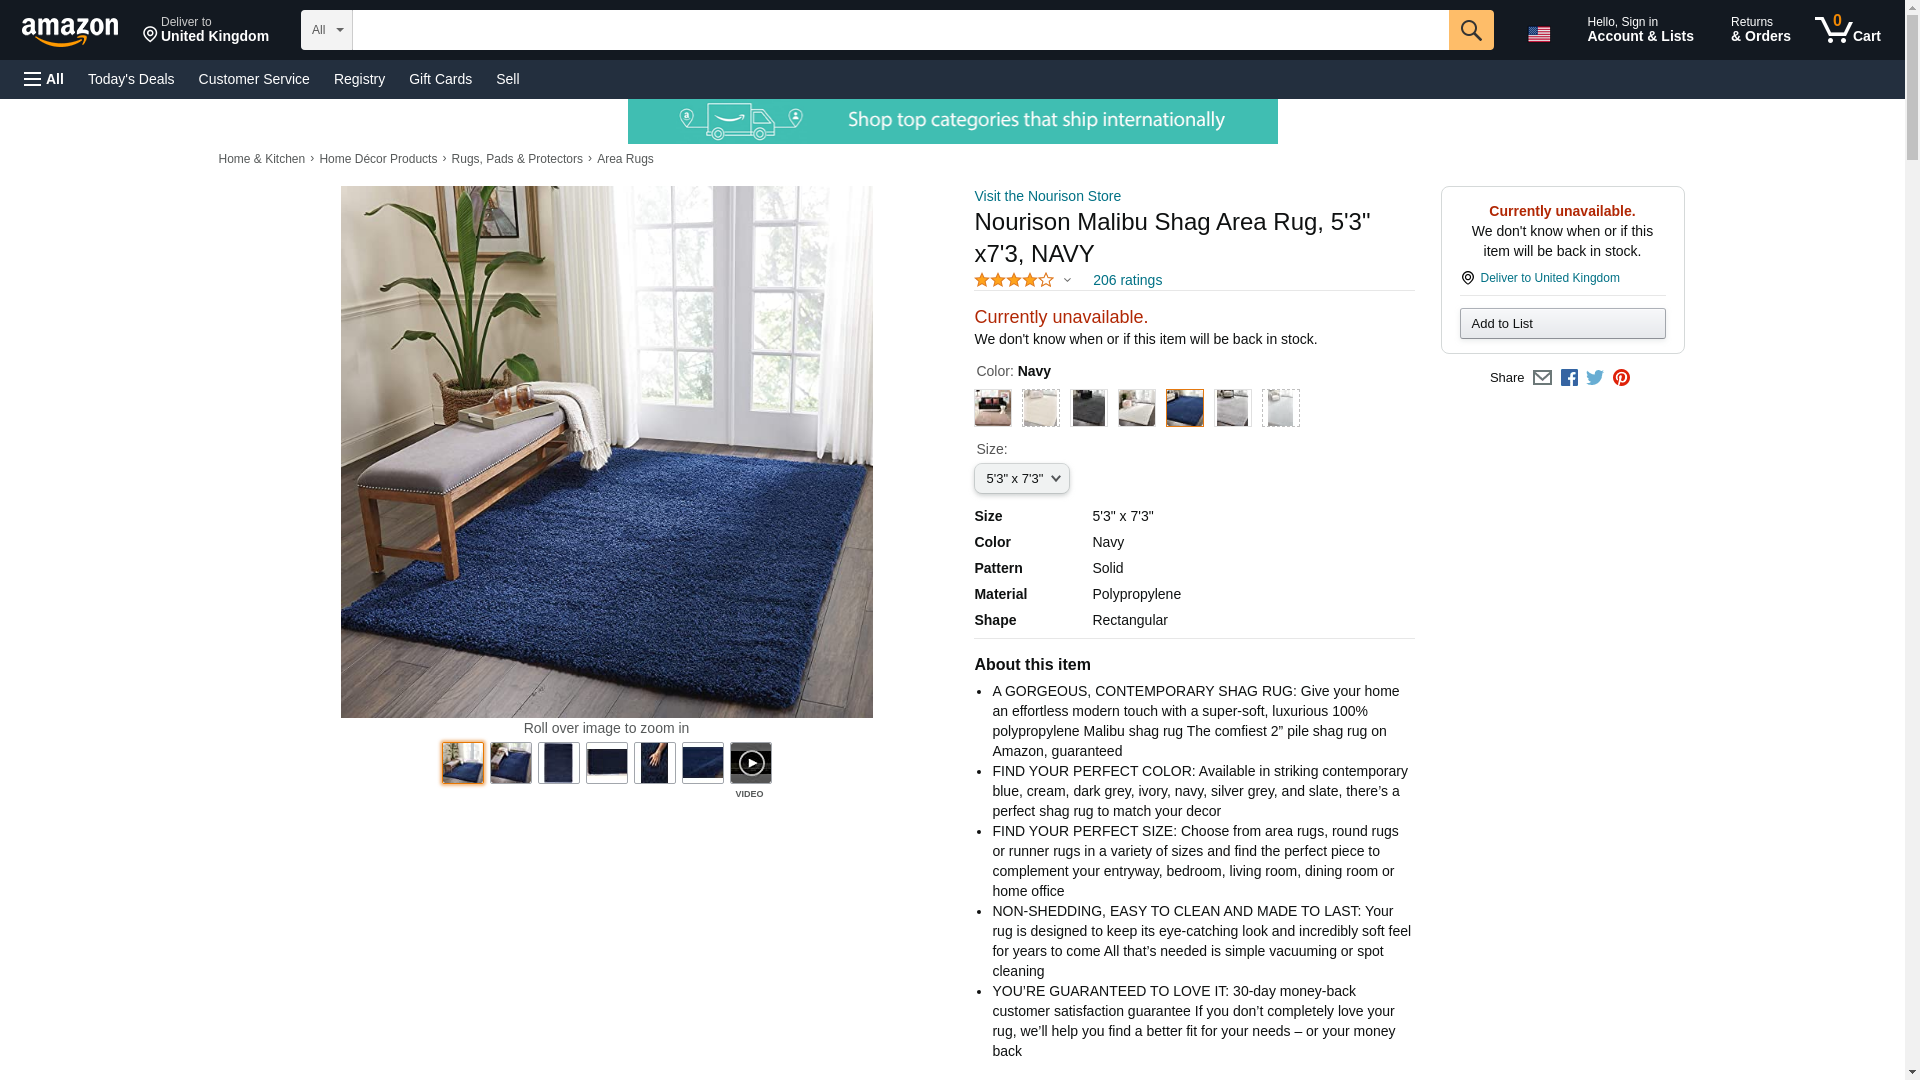Open the 5'3" x 7'3" size dropdown

pos(1022,479)
